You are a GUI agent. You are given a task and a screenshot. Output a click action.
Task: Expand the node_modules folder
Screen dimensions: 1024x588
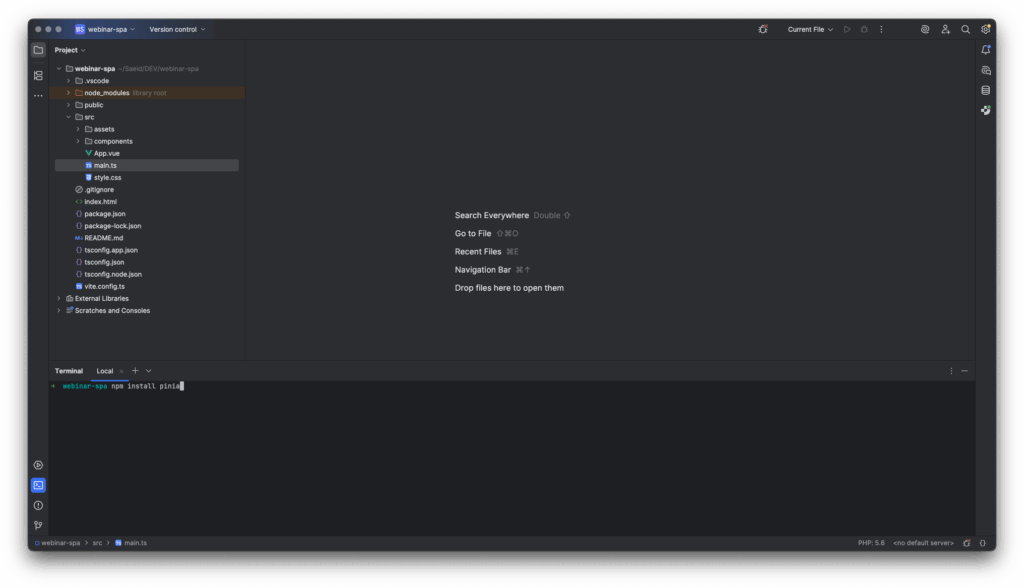point(68,93)
